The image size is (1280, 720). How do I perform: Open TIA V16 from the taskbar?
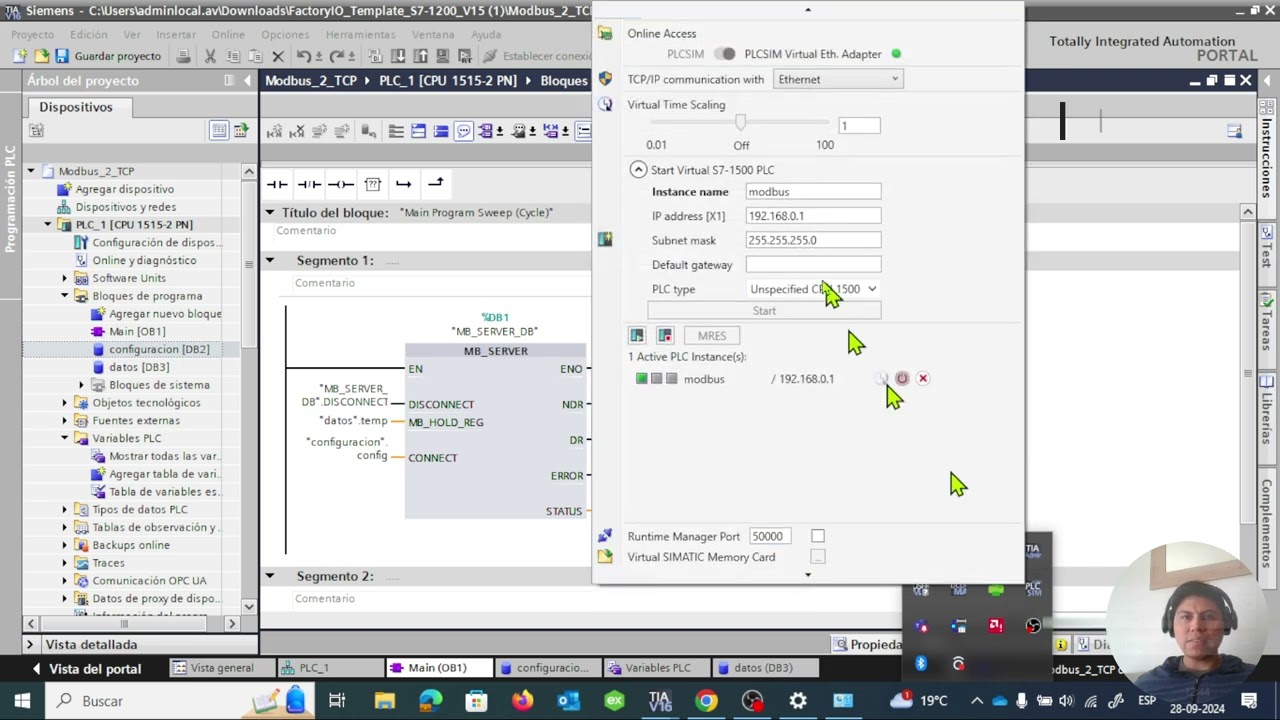(x=660, y=701)
